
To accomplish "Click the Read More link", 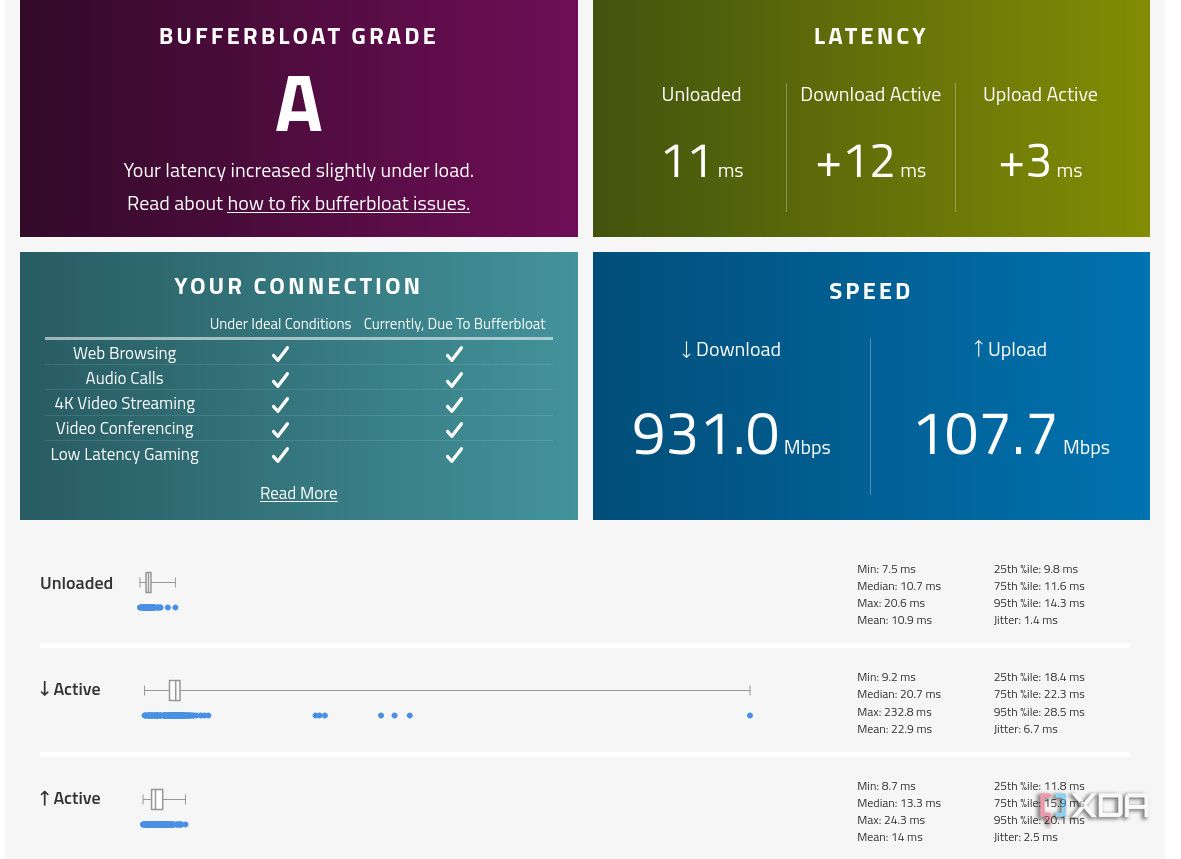I will [298, 494].
